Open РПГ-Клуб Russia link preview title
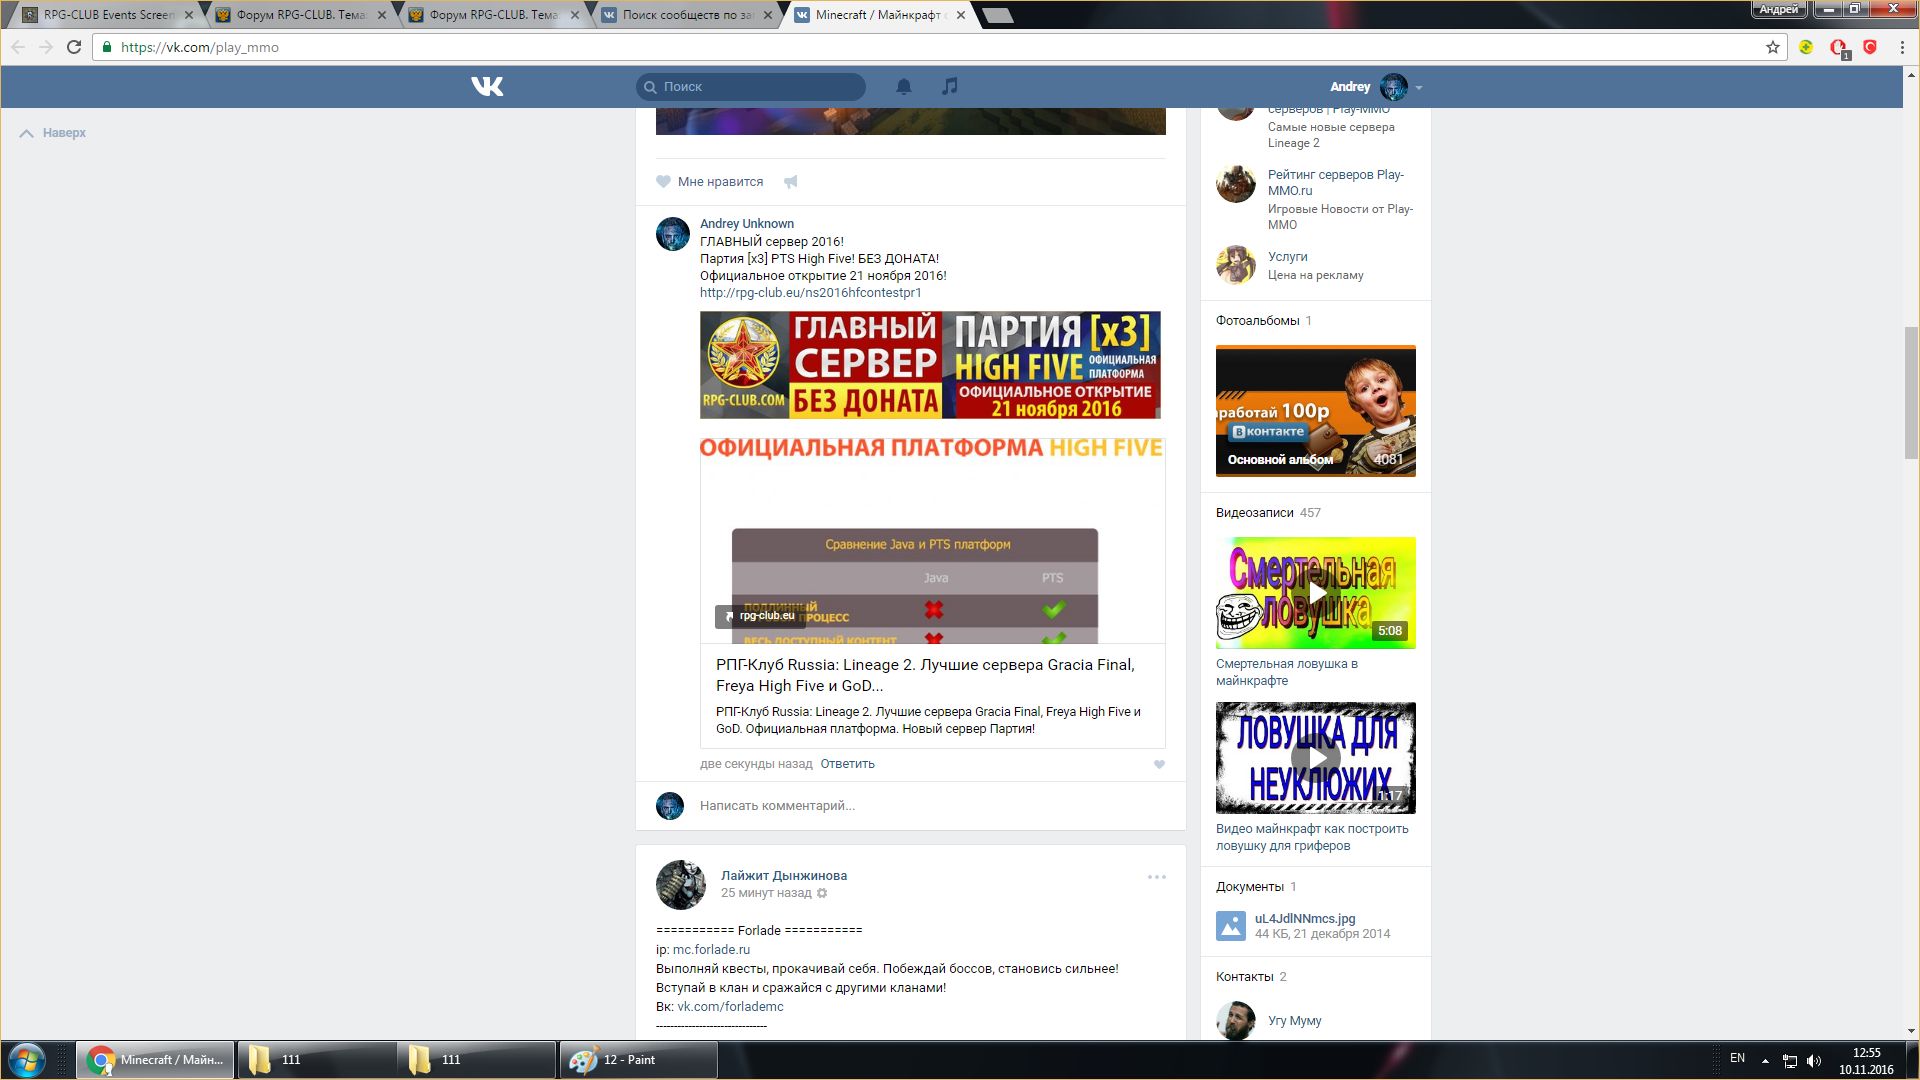Screen dimensions: 1920x1080 (925, 675)
